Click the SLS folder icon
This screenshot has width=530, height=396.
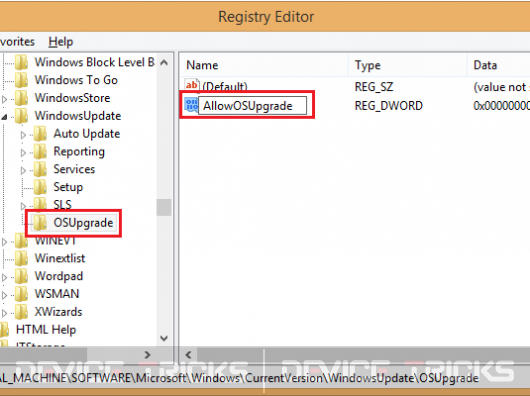pyautogui.click(x=41, y=204)
